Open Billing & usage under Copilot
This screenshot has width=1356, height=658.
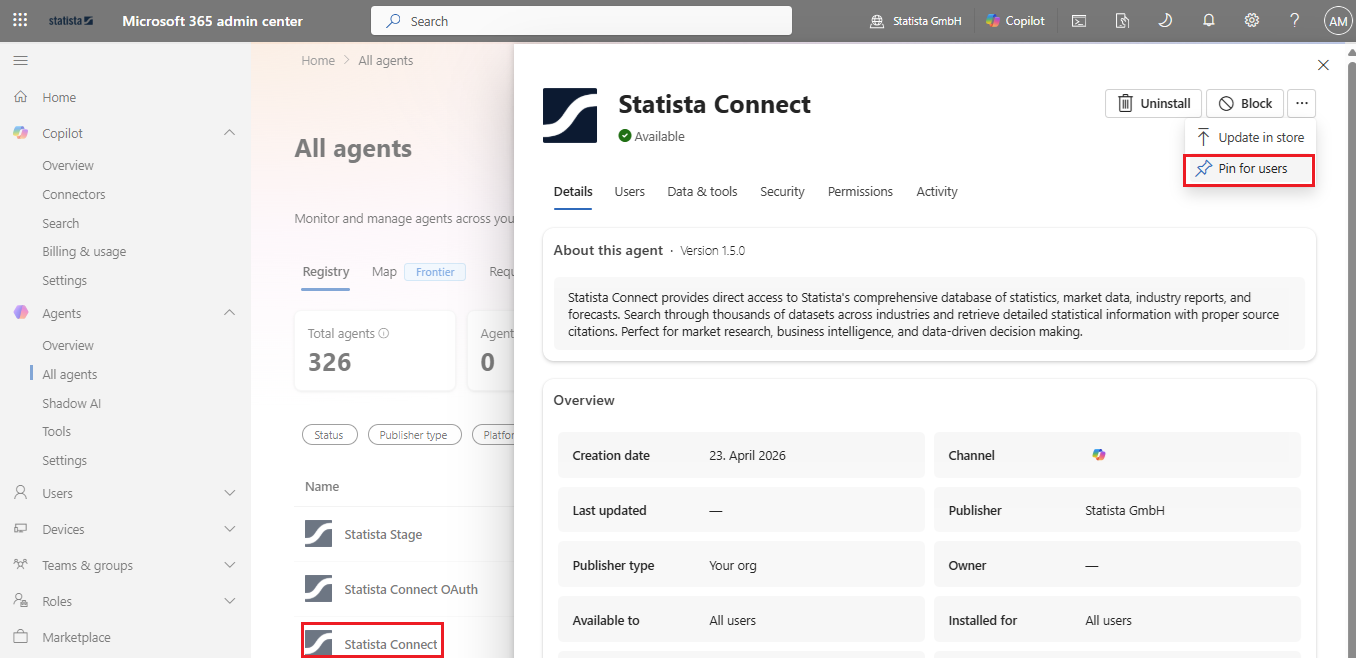tap(84, 251)
